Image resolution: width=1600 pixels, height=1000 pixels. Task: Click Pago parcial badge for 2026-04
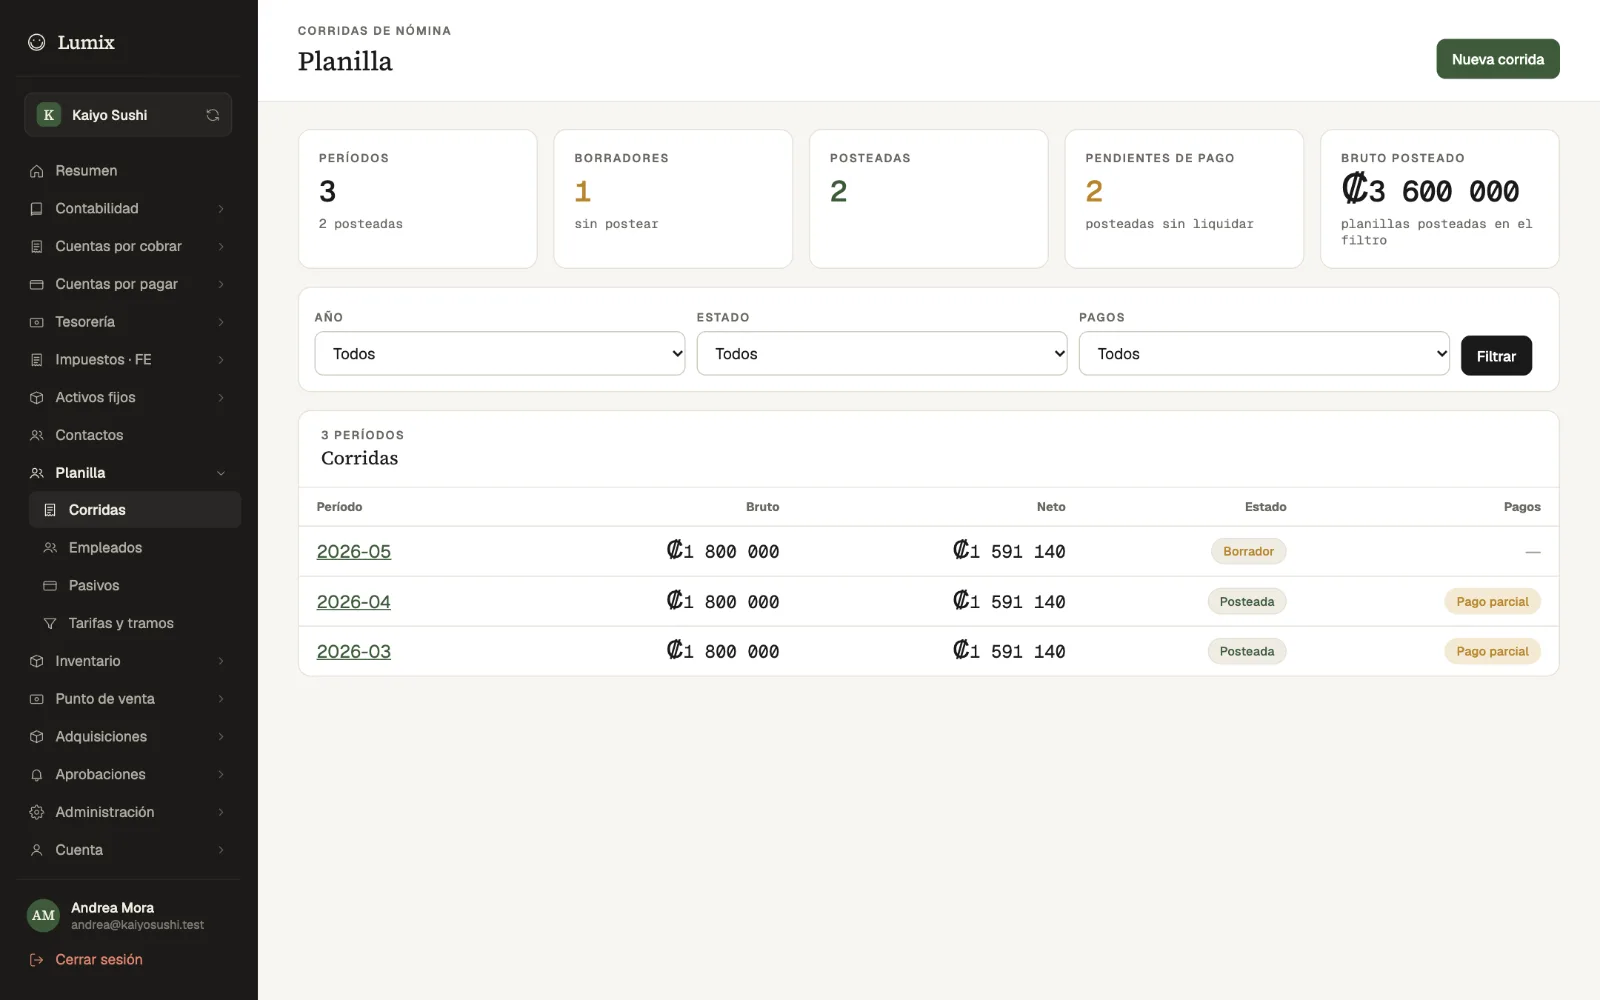1492,602
